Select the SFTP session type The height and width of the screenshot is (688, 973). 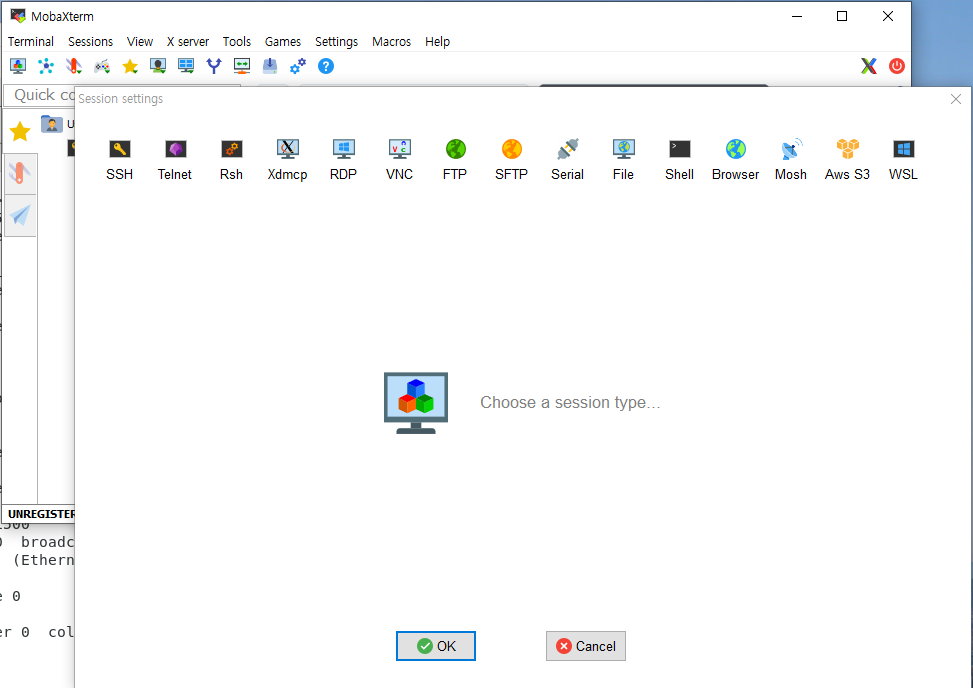tap(511, 159)
